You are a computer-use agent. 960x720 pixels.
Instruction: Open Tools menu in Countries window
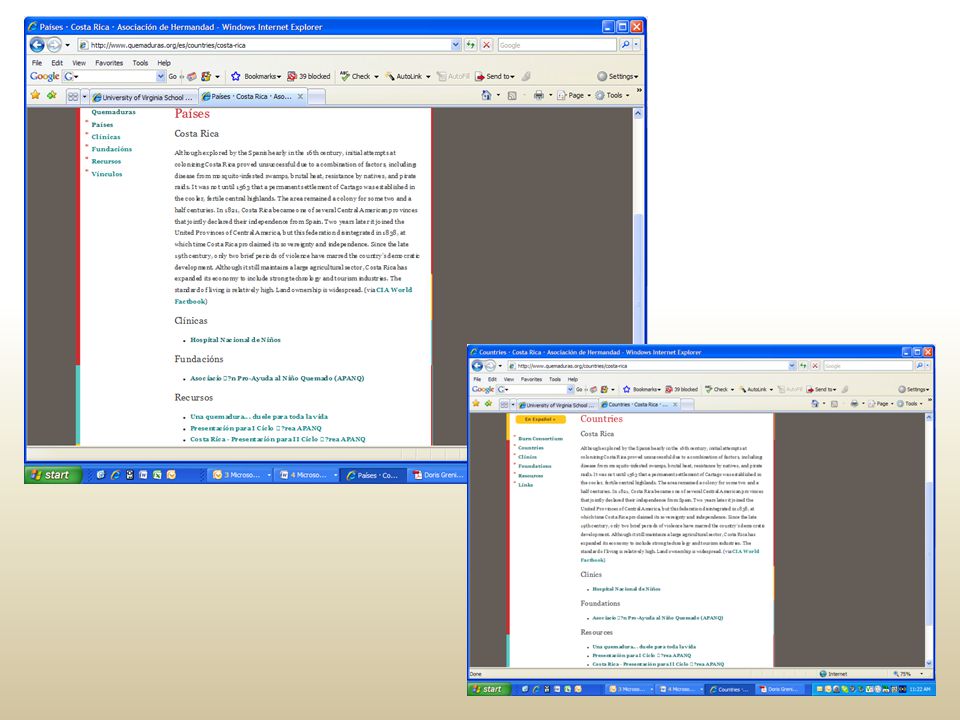pyautogui.click(x=555, y=380)
